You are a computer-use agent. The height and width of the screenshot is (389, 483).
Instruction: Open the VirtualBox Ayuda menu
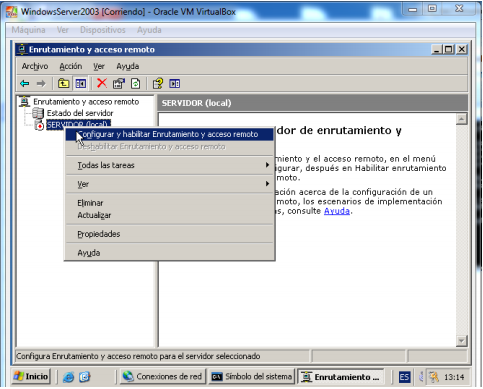pos(149,30)
